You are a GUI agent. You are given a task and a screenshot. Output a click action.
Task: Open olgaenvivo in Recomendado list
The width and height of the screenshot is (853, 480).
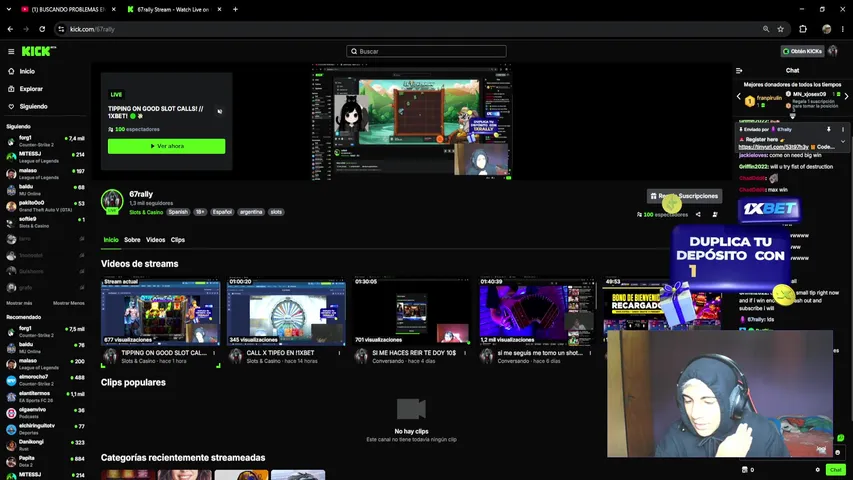(x=46, y=413)
